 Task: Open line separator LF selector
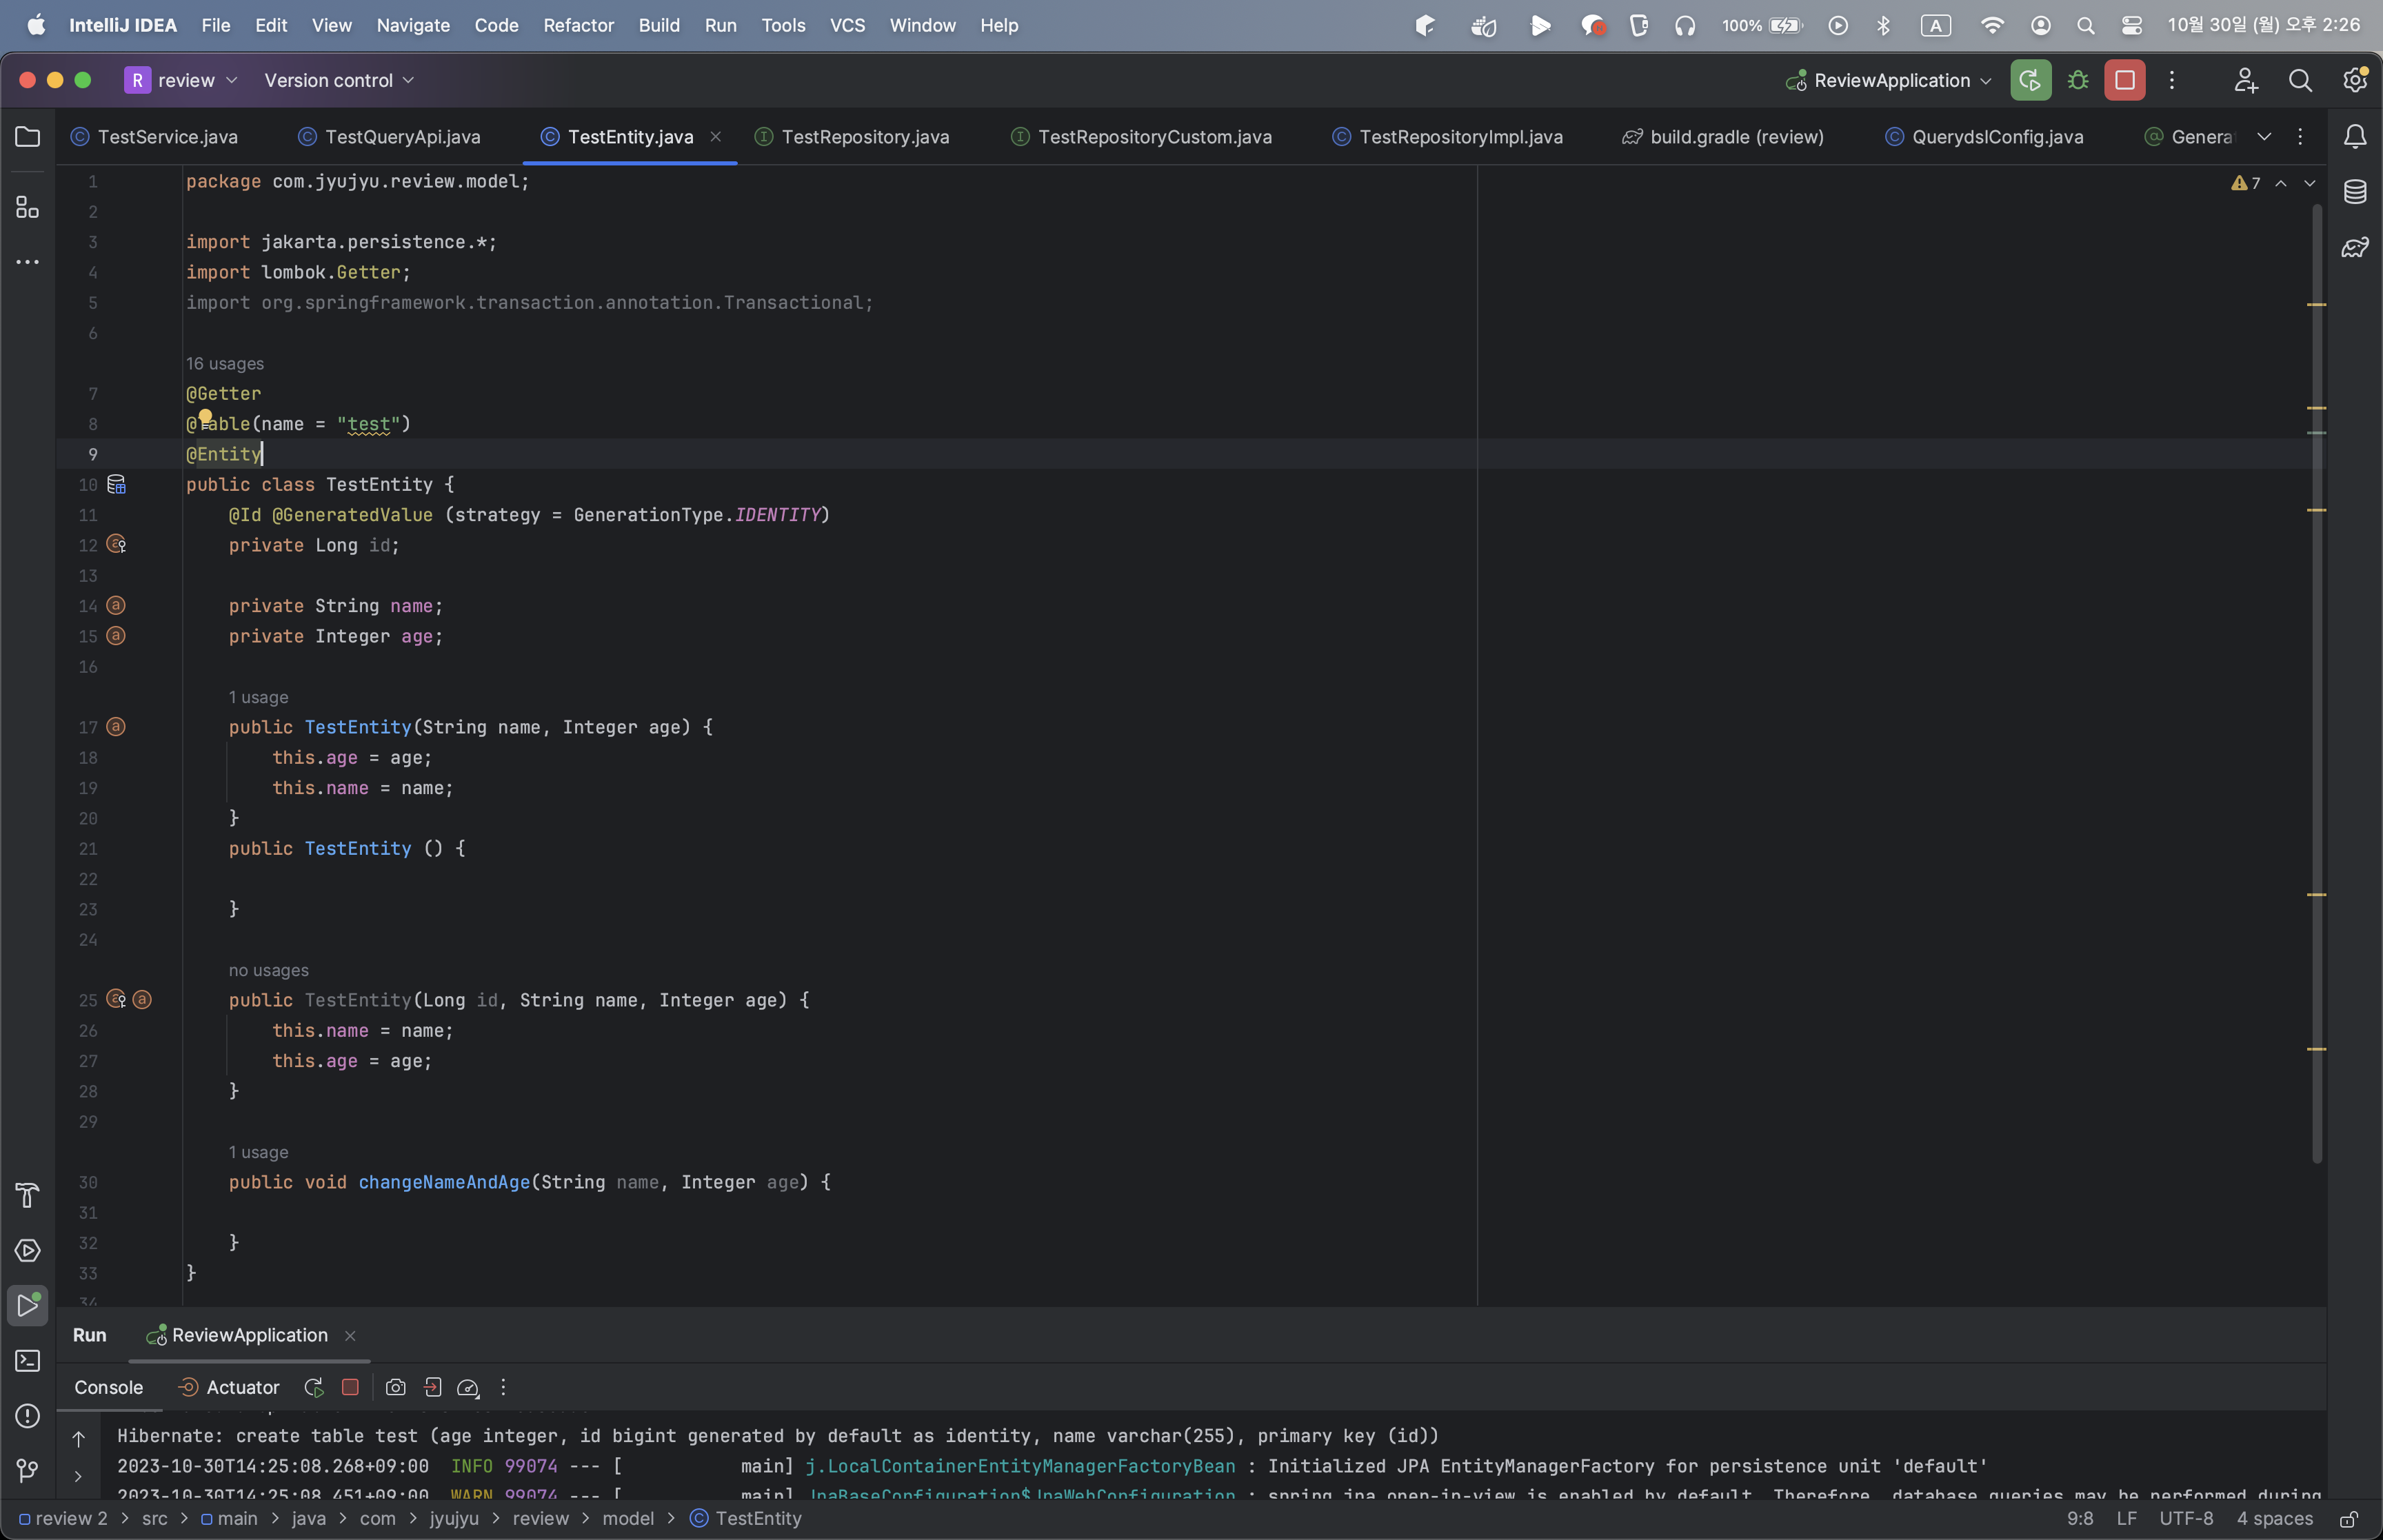(2127, 1519)
